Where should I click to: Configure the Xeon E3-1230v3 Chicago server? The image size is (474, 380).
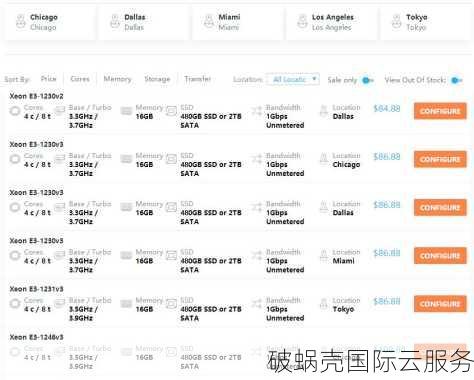tap(440, 159)
